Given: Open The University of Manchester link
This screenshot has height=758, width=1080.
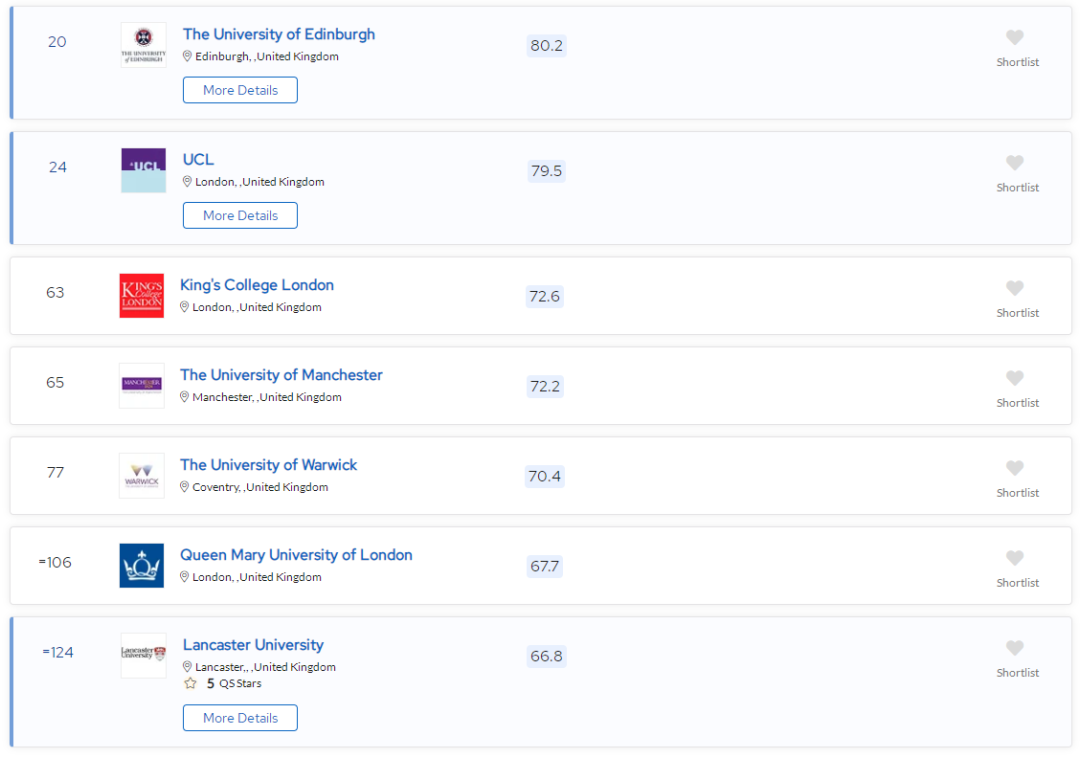Looking at the screenshot, I should [281, 375].
